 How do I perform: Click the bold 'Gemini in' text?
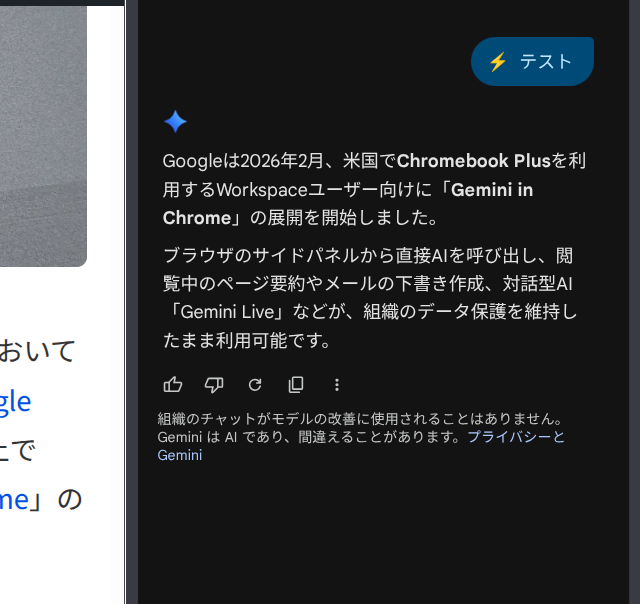pyautogui.click(x=492, y=190)
